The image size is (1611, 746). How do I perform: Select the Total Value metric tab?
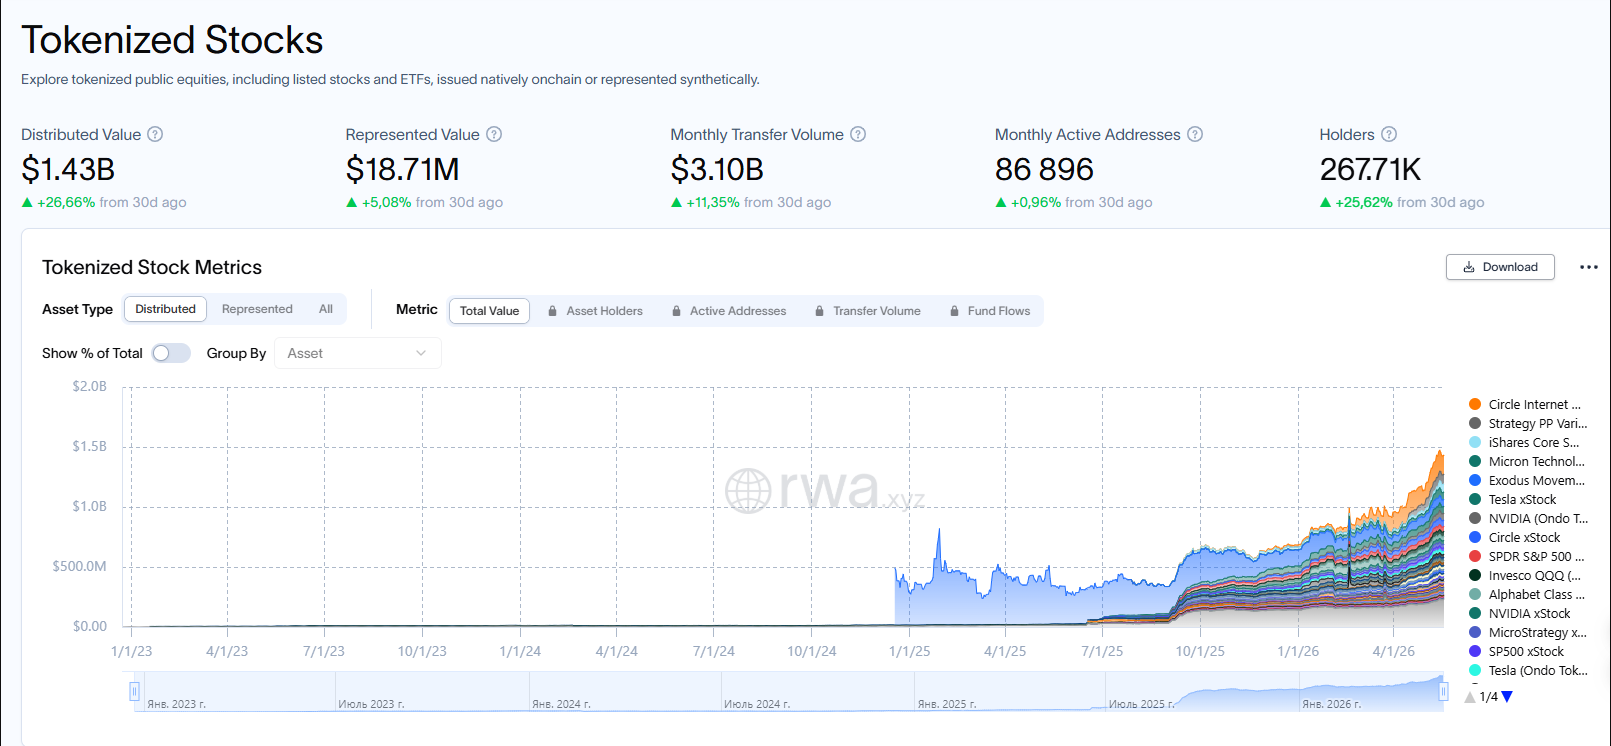click(x=489, y=311)
